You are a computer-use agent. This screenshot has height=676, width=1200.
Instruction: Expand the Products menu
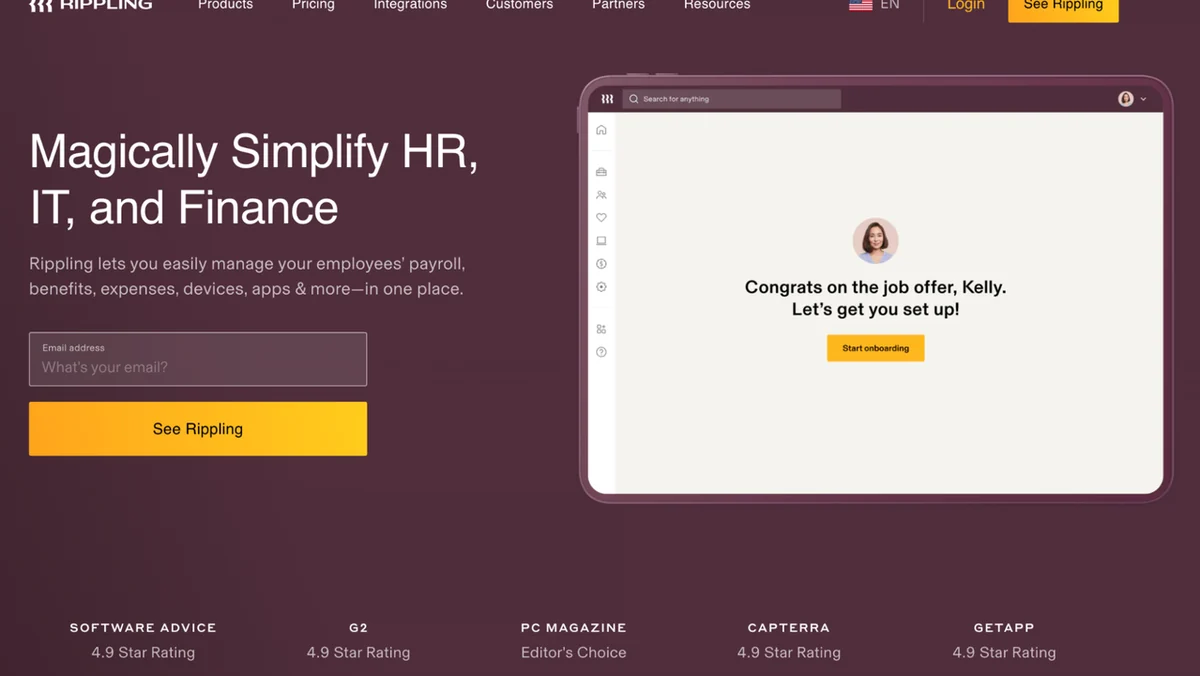(225, 5)
